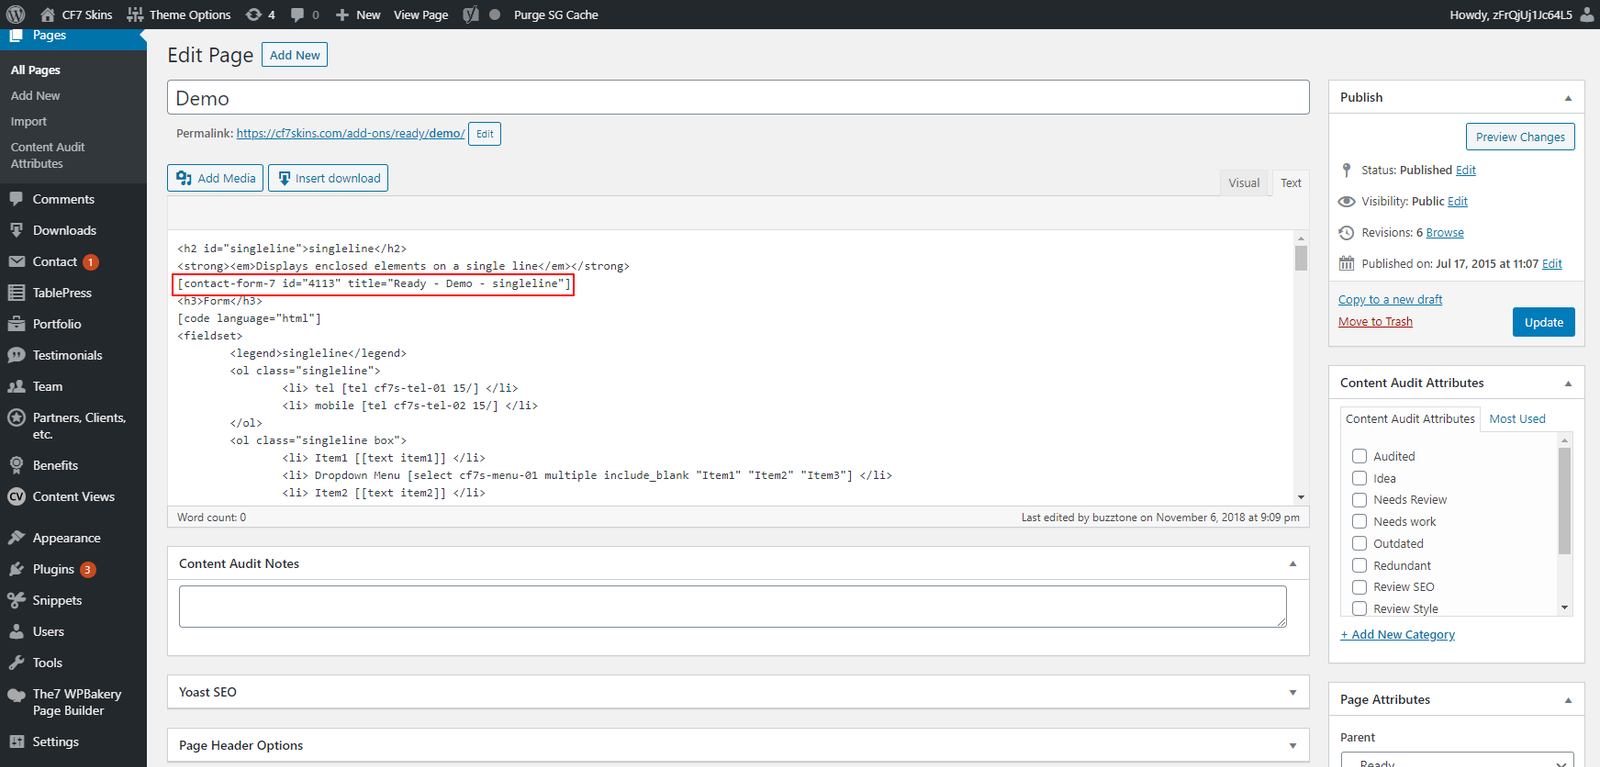Click the comments bubble icon in admin bar

click(297, 15)
